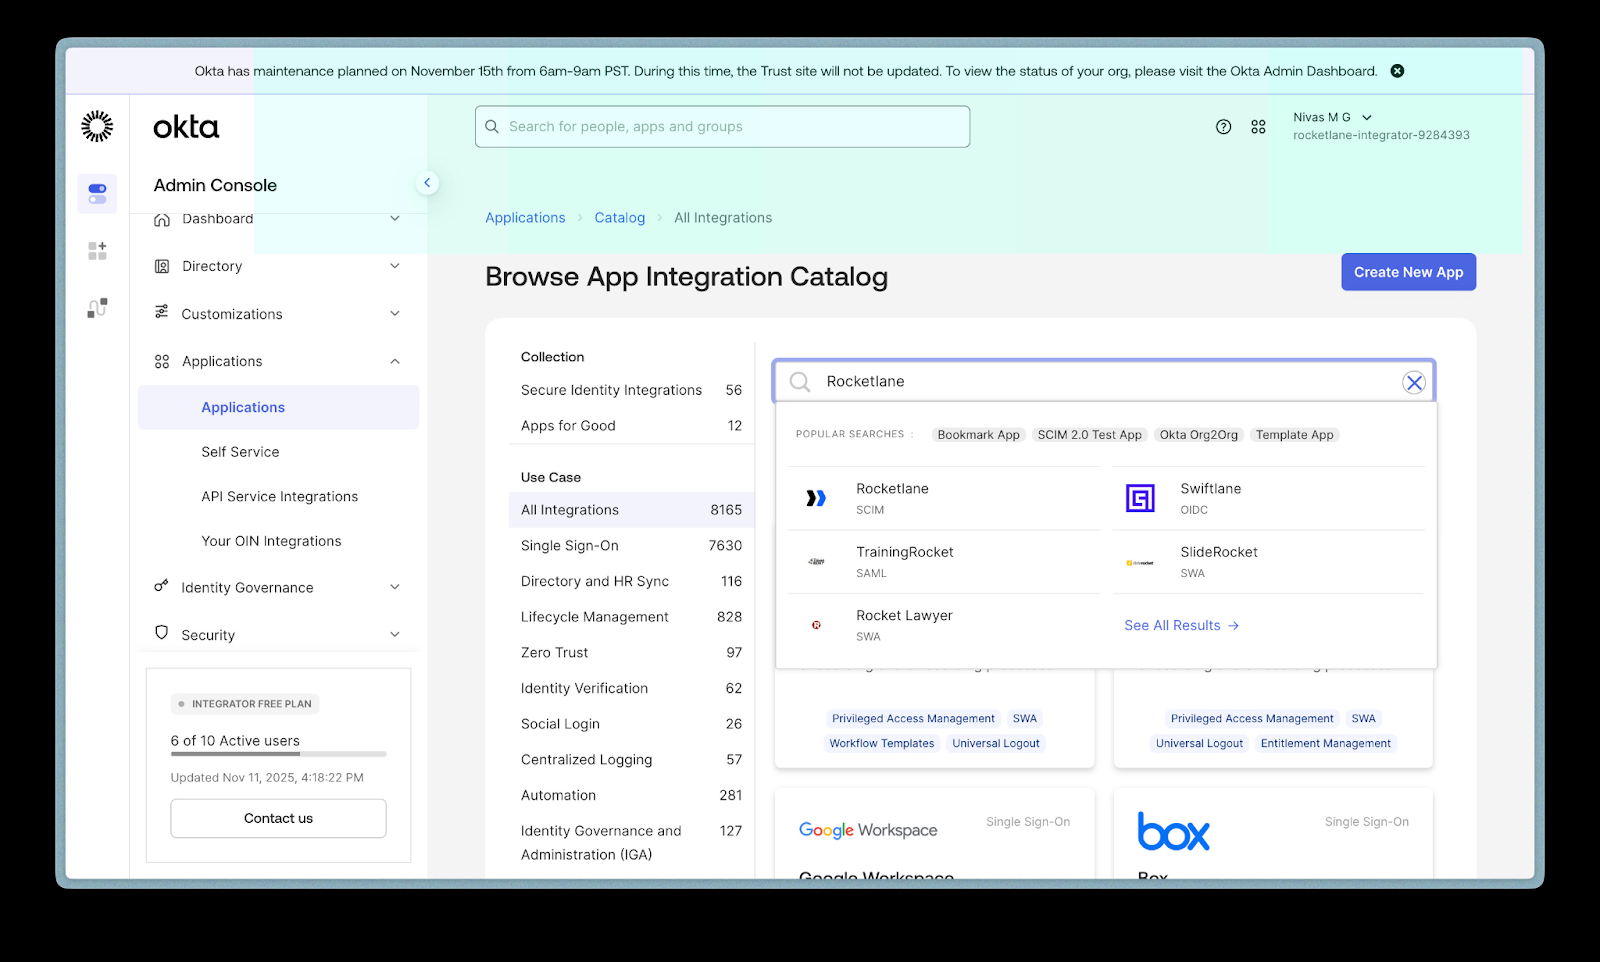This screenshot has height=962, width=1600.
Task: Open the apps grid icon in header
Action: click(1258, 127)
